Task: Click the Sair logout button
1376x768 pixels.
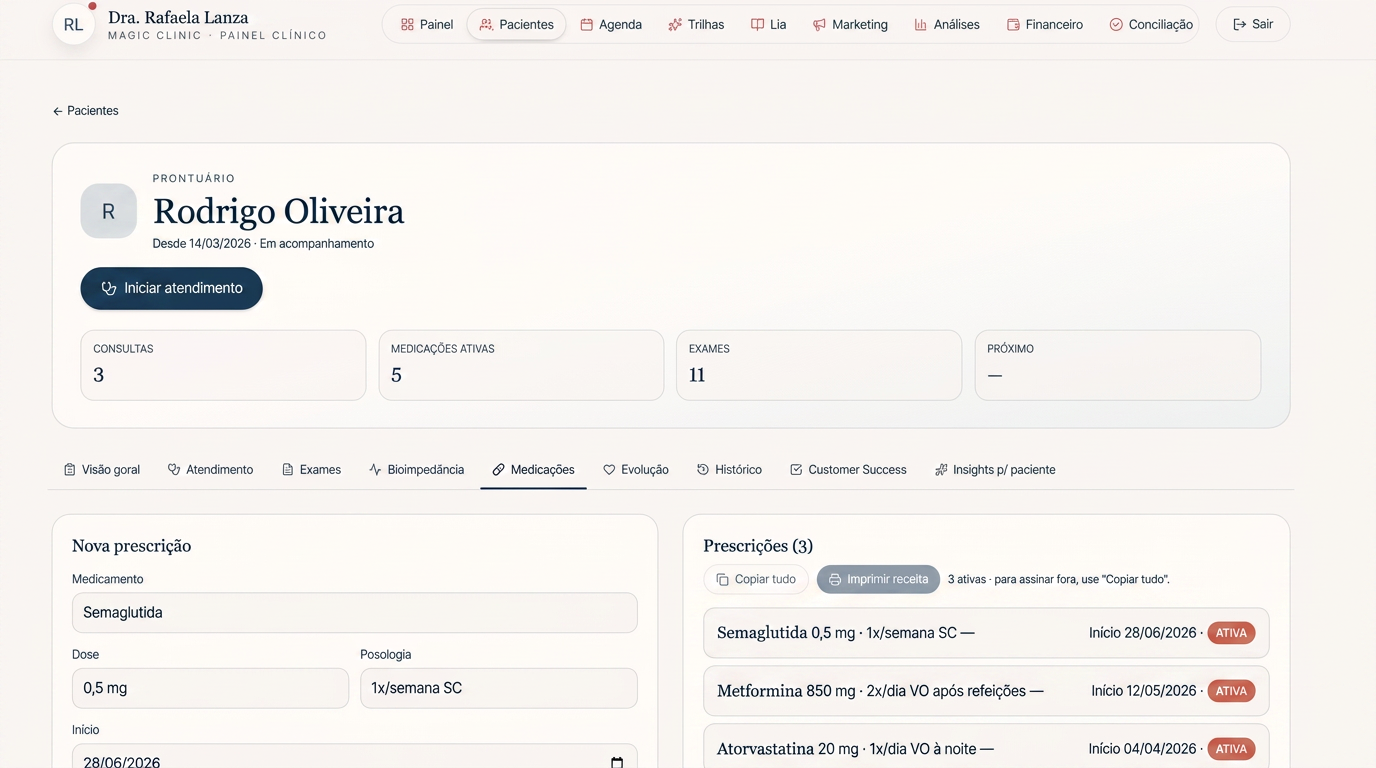Action: click(1253, 24)
